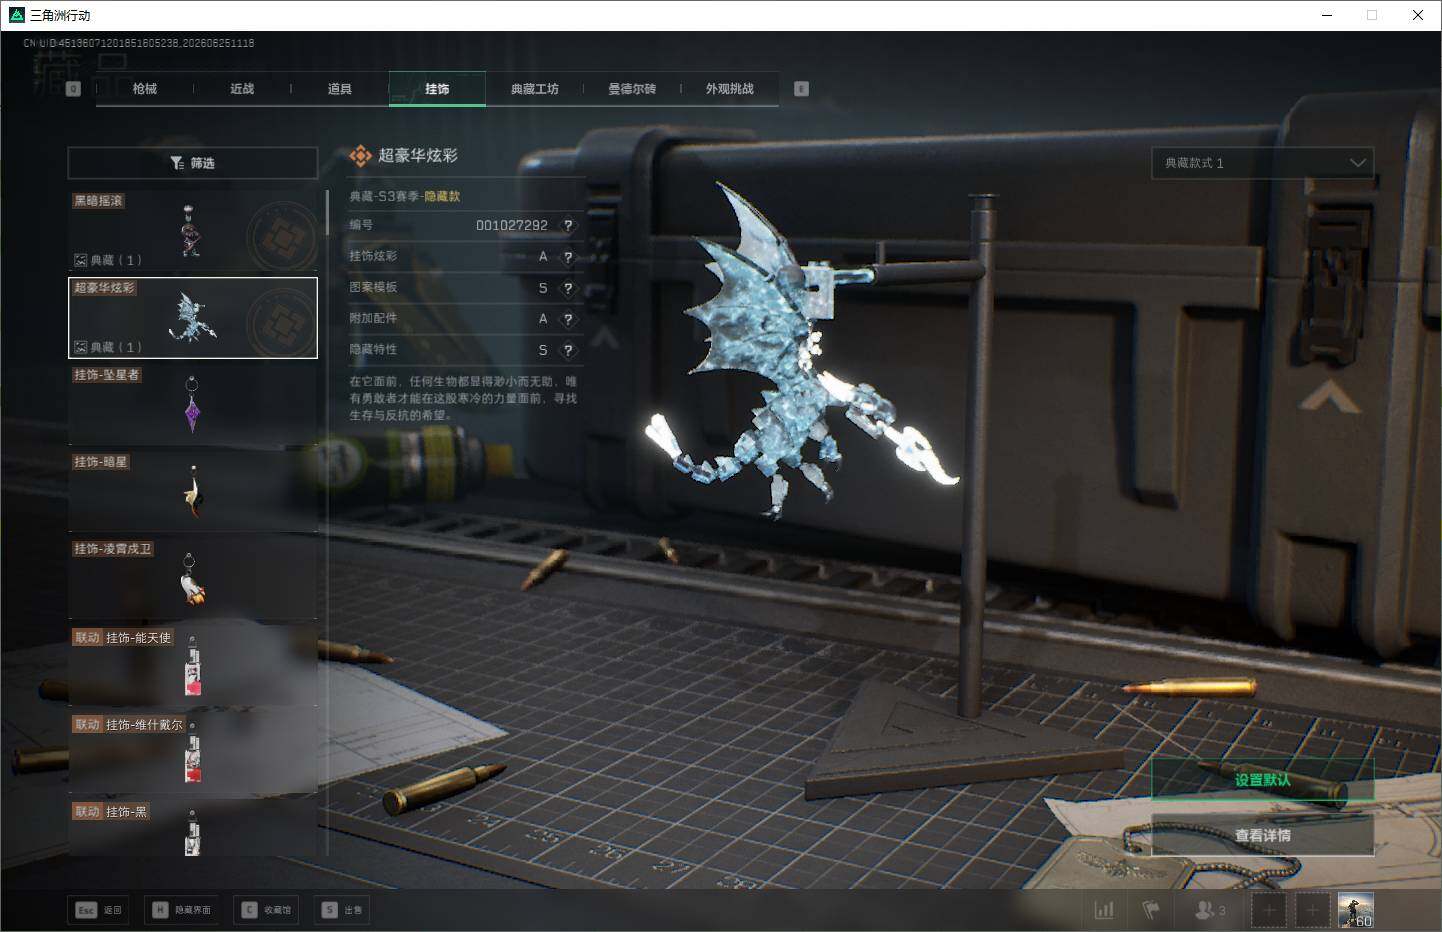1442x932 pixels.
Task: Click the player avatar level 60
Action: [x=1356, y=910]
